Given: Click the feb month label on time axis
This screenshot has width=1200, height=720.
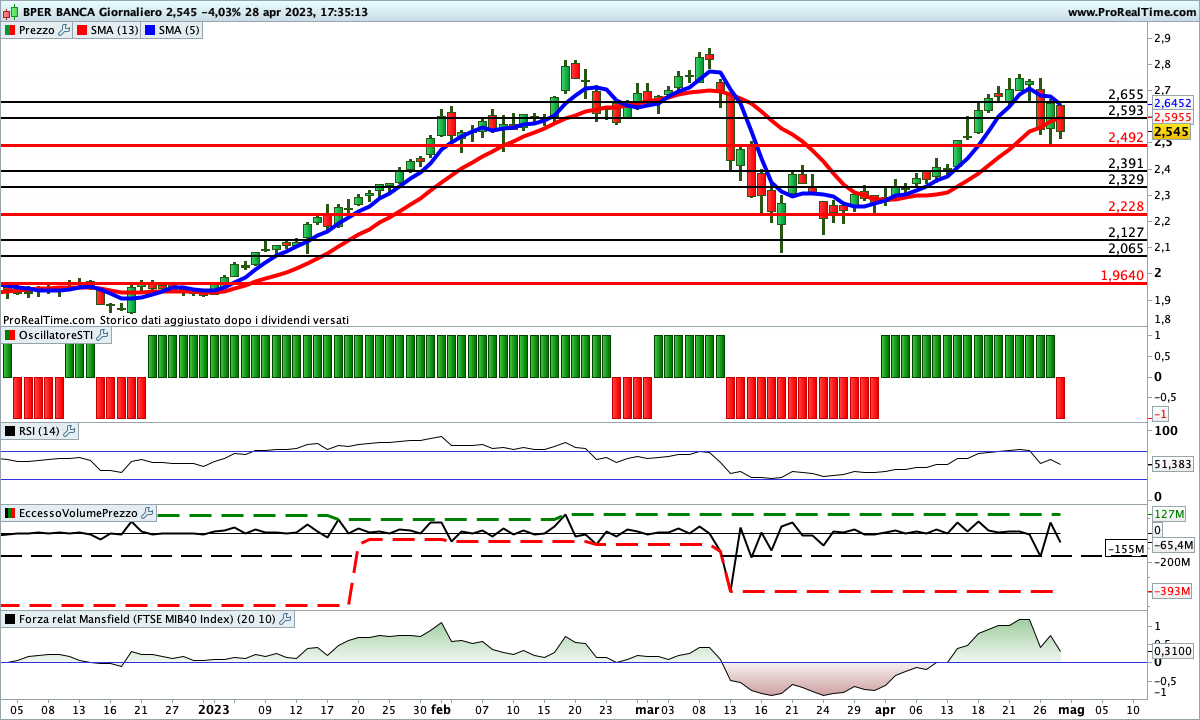Looking at the screenshot, I should coord(441,708).
